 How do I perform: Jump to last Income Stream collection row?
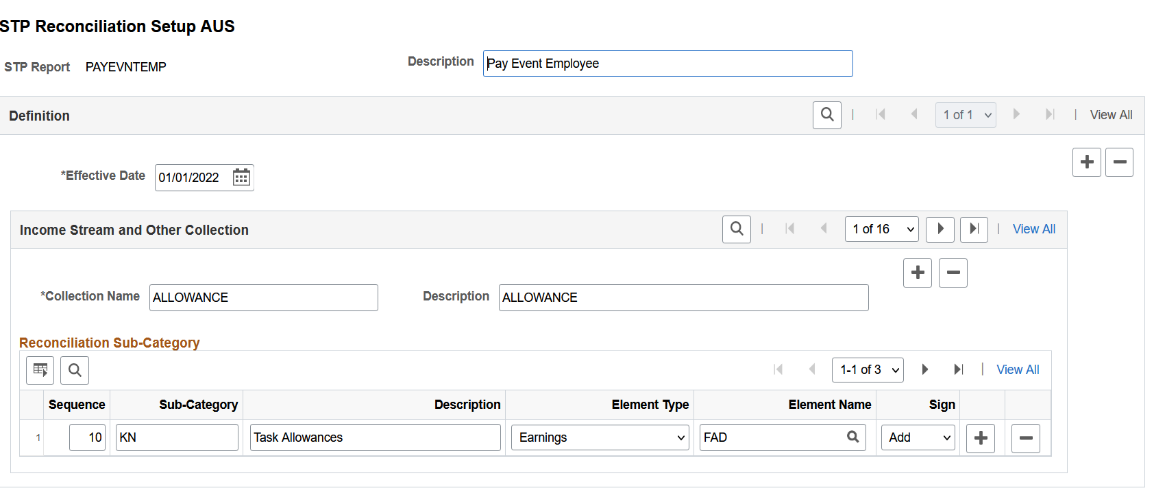[974, 229]
